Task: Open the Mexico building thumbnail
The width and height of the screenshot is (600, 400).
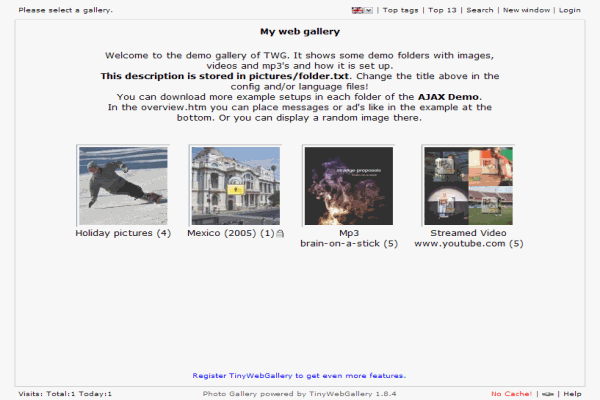Action: 235,186
